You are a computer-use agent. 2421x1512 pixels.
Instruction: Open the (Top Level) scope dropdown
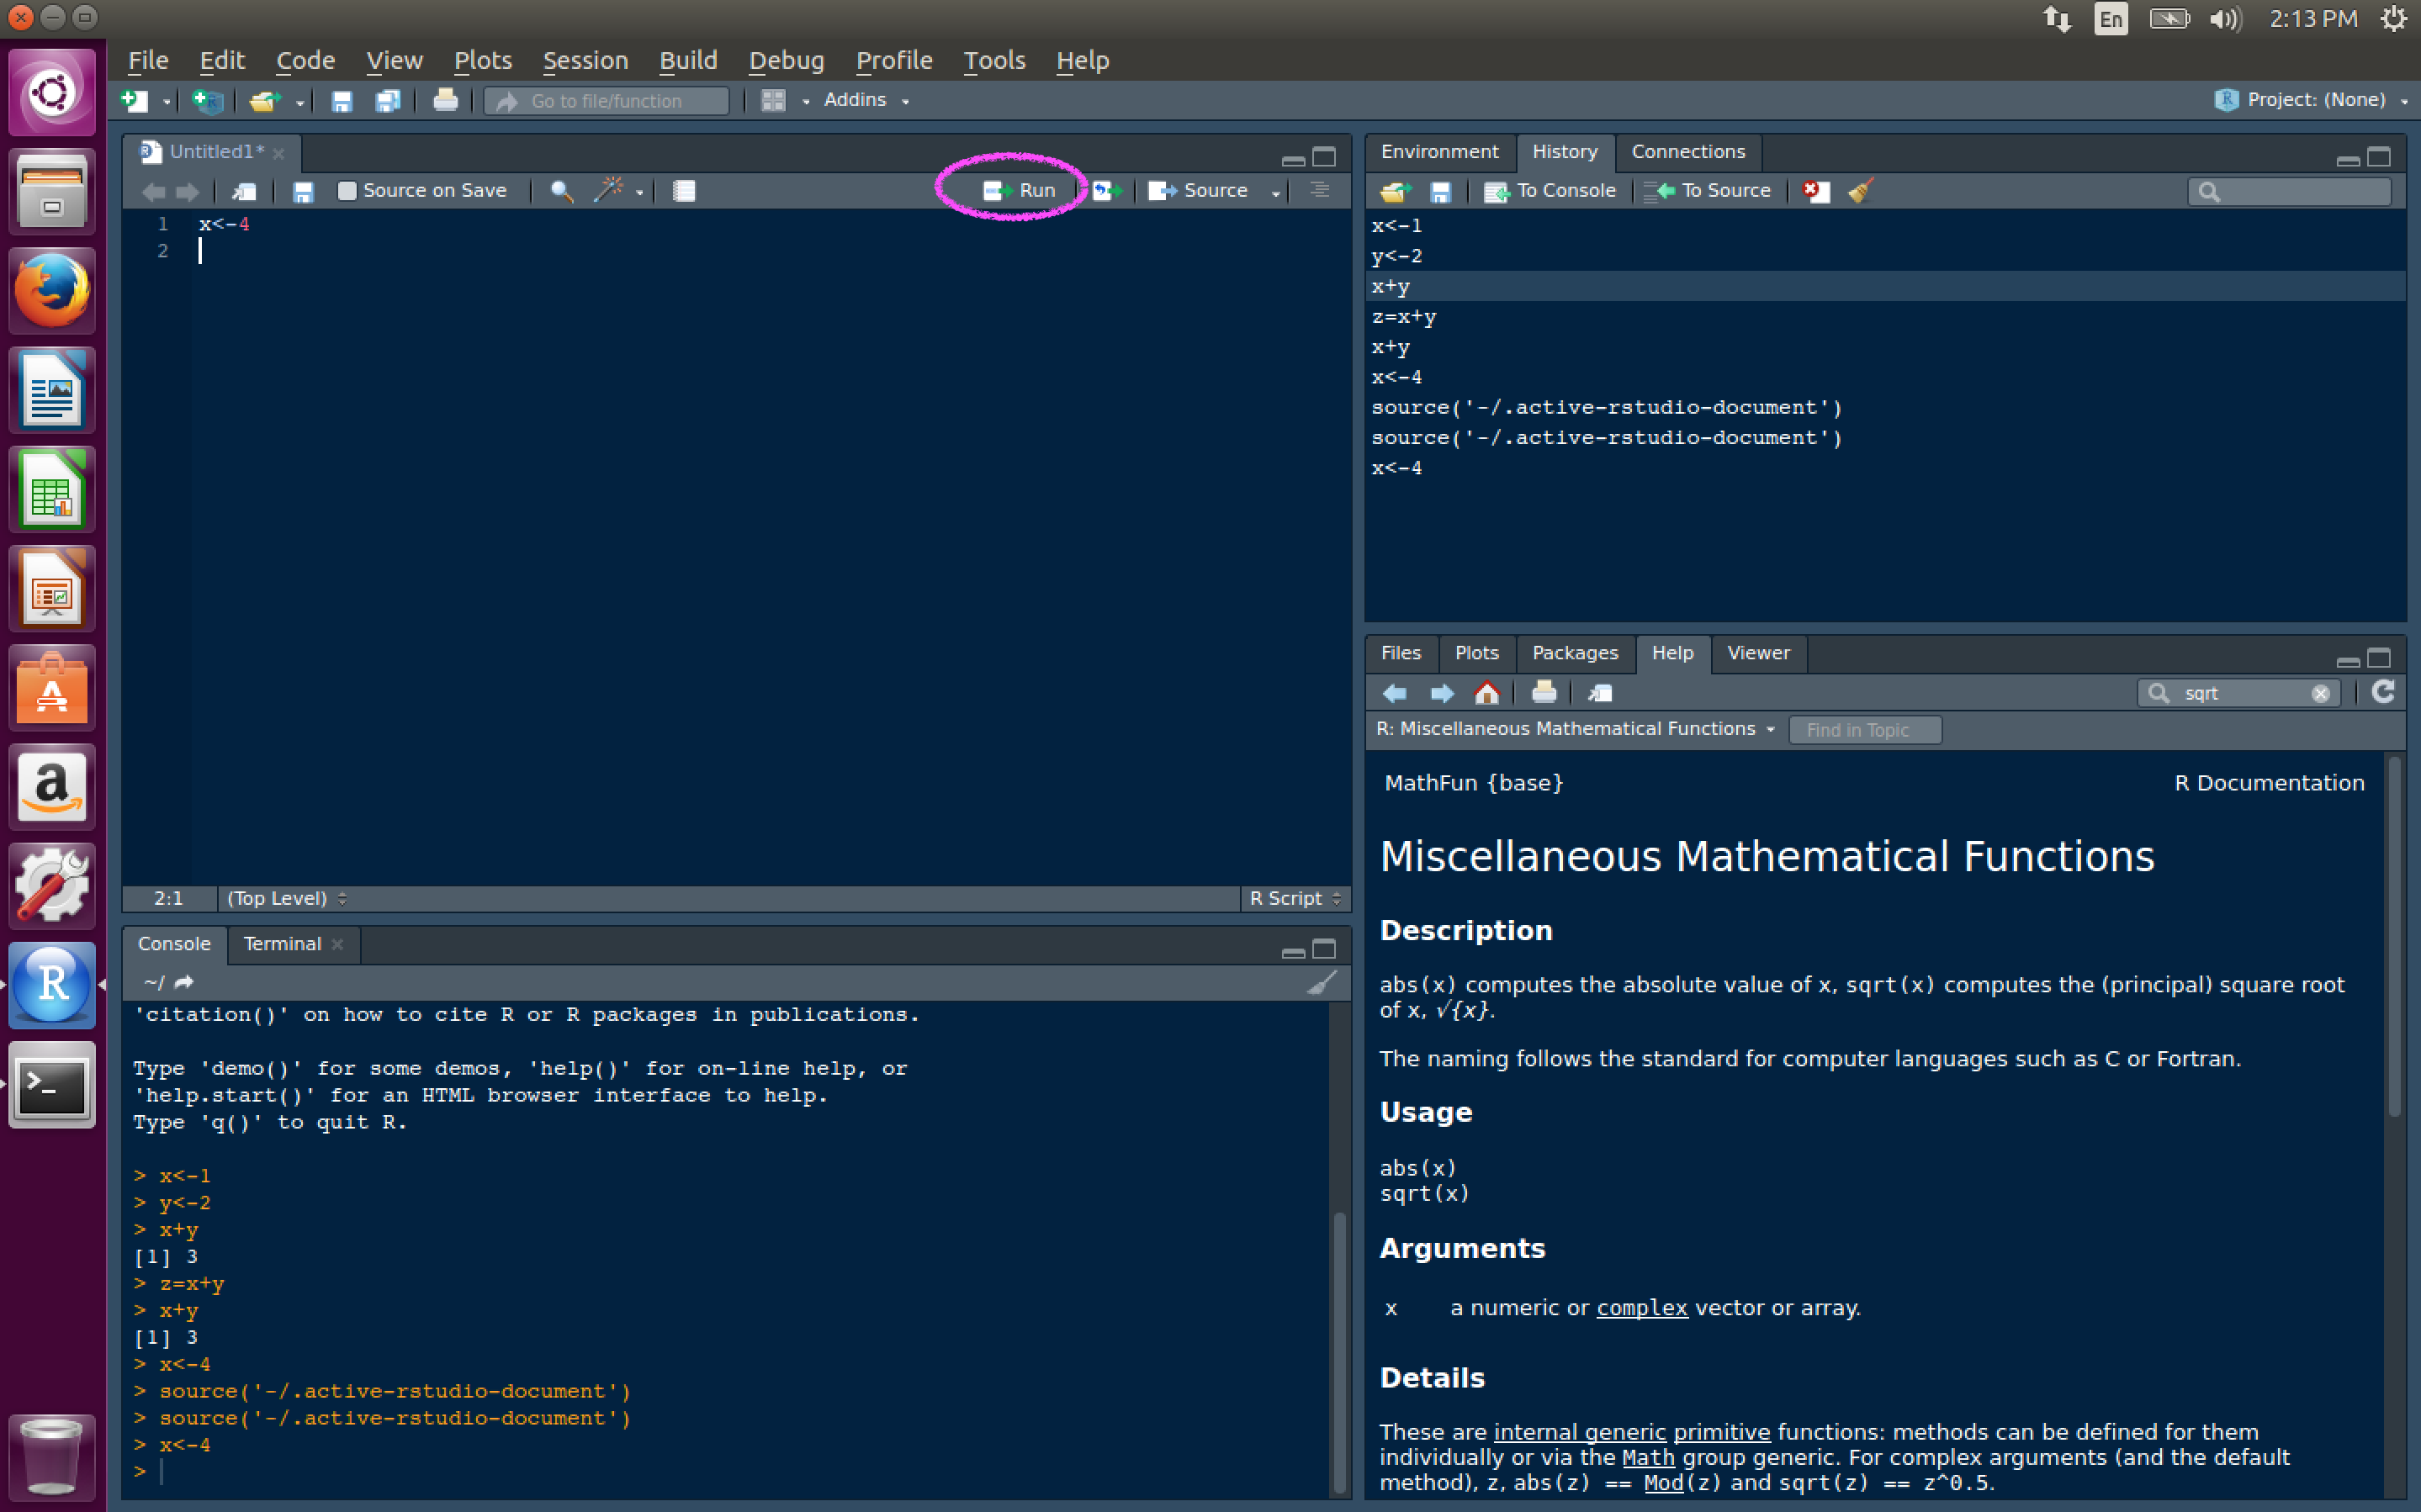(x=287, y=898)
